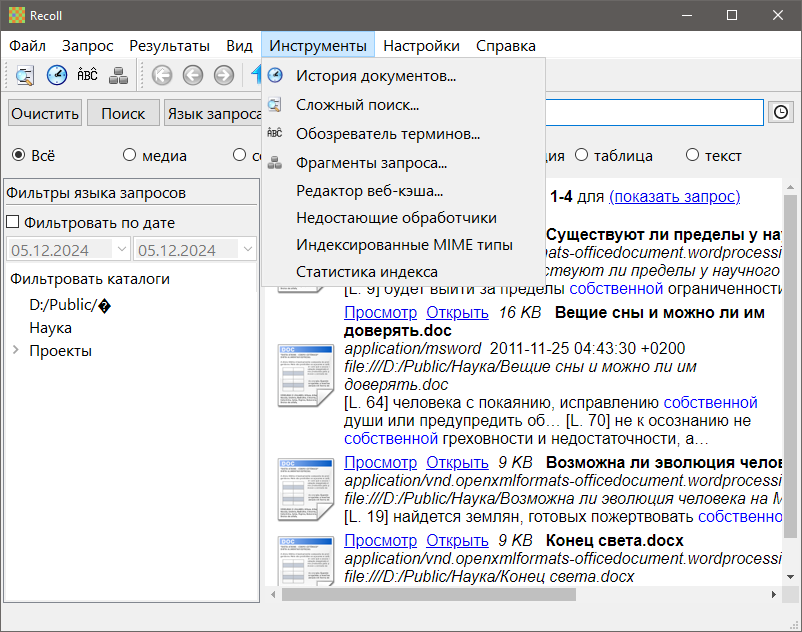Click the ABC icon beside Обозреватель терминов
This screenshot has width=802, height=632.
point(275,133)
